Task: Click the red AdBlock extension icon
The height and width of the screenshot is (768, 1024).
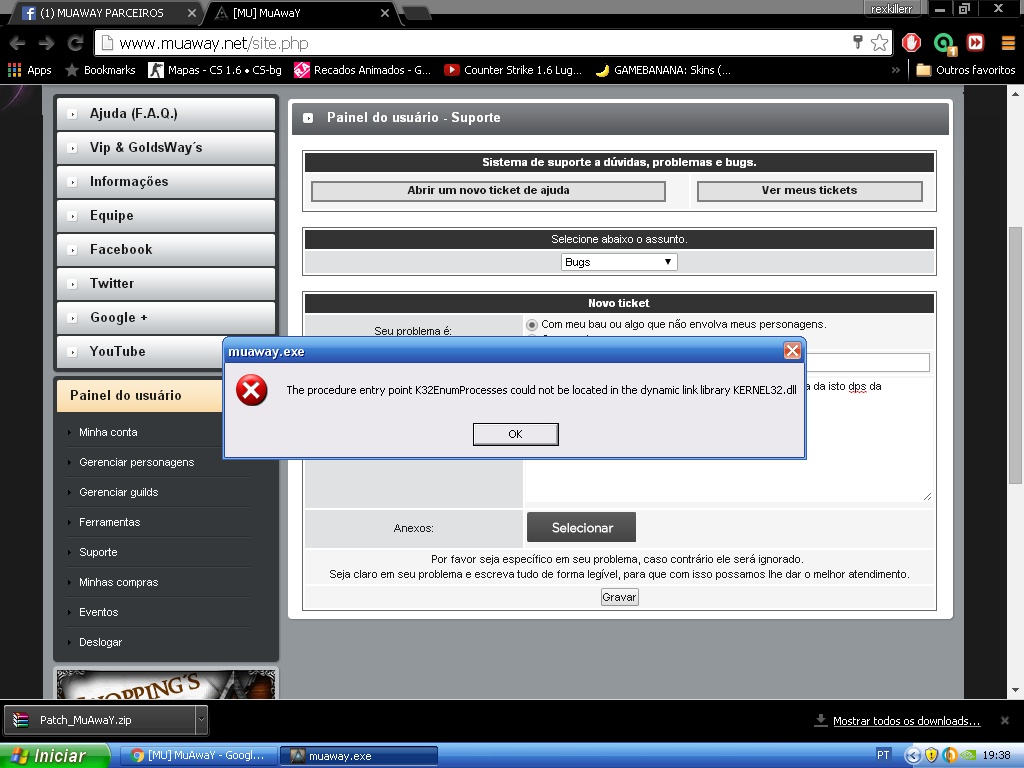Action: pyautogui.click(x=911, y=43)
